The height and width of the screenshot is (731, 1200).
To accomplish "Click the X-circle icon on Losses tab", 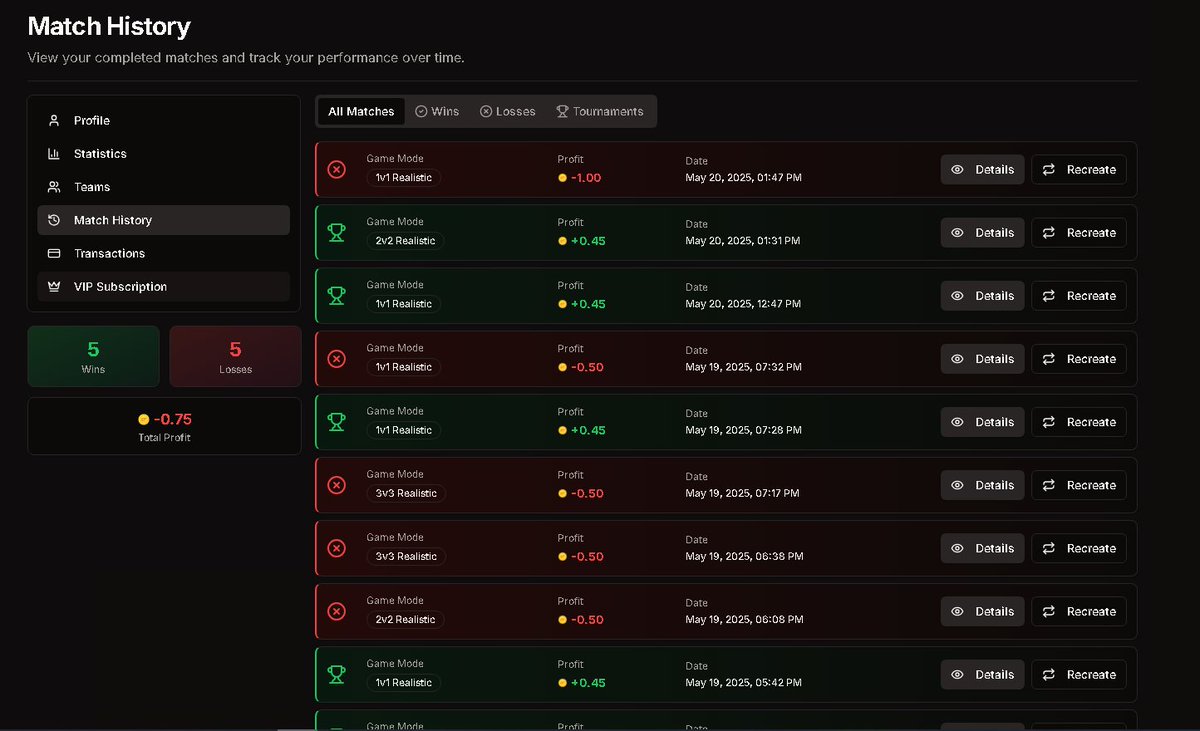I will tap(486, 112).
